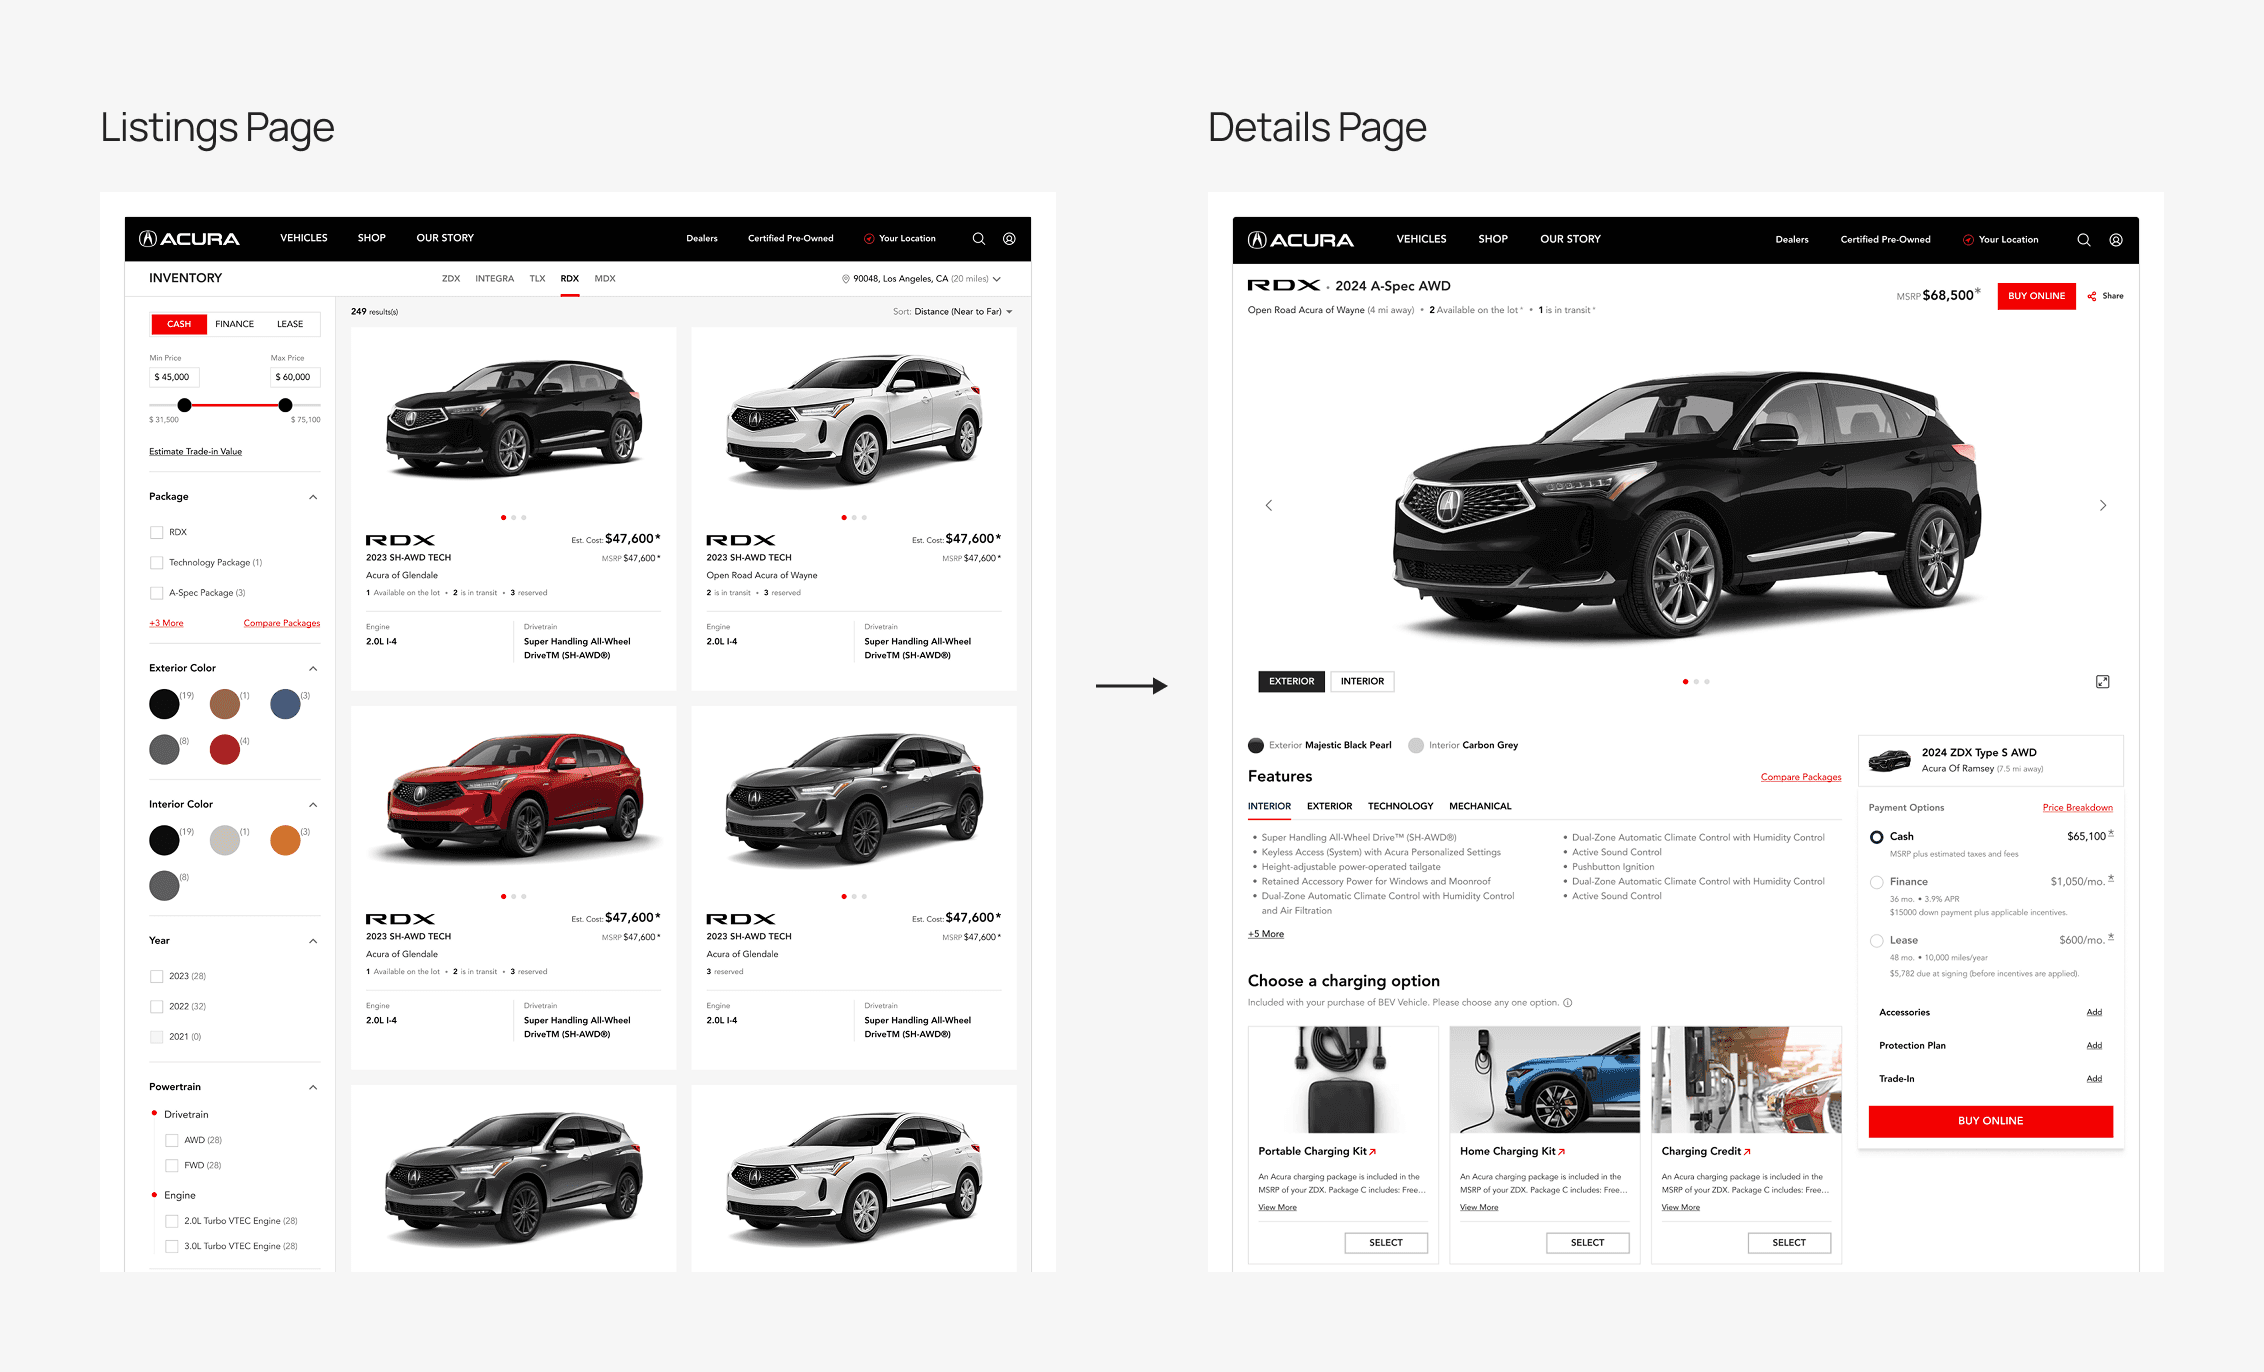The height and width of the screenshot is (1372, 2264).
Task: Click the Min Price input field
Action: (x=175, y=377)
